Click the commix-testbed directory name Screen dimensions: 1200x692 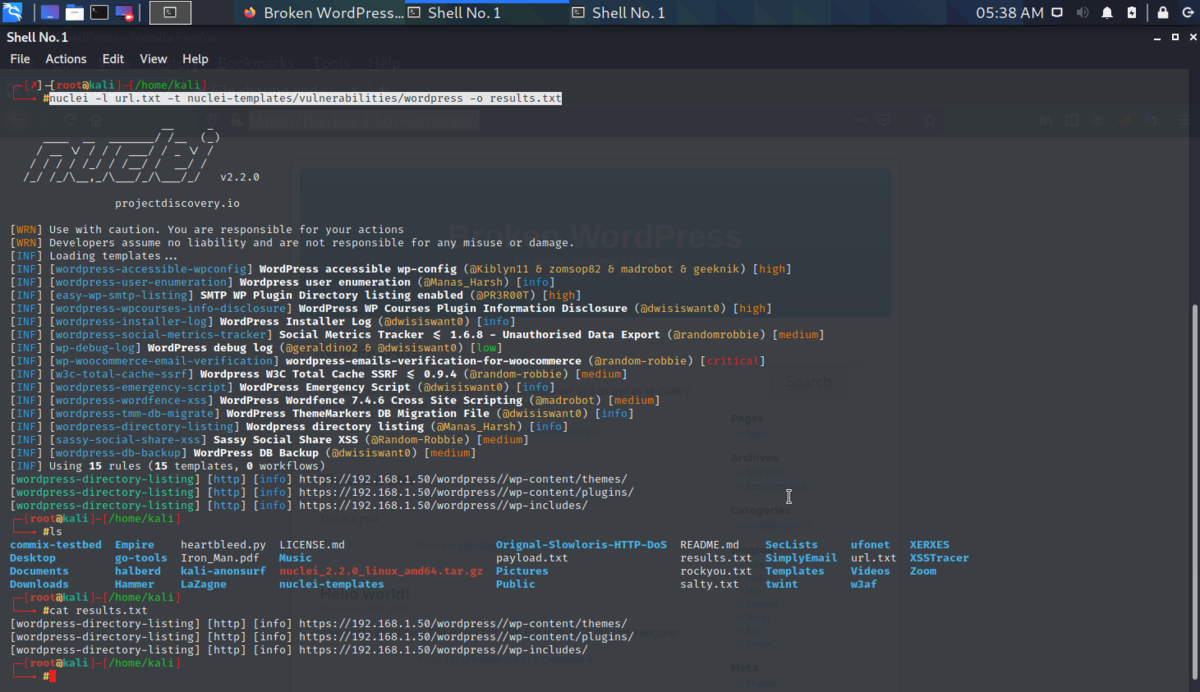pyautogui.click(x=55, y=545)
